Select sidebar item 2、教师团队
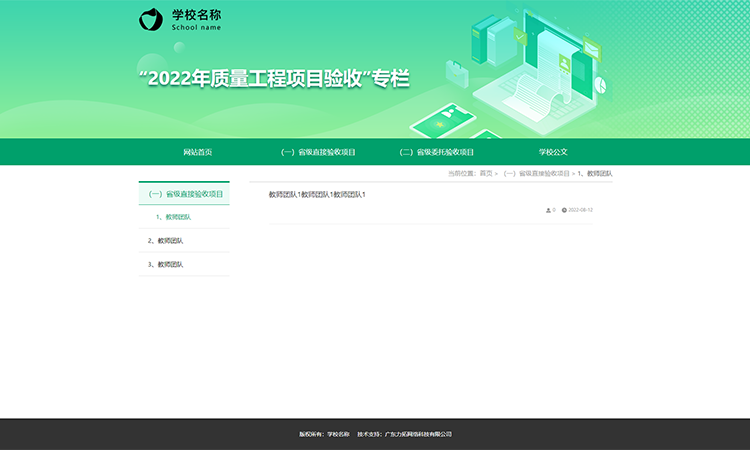The image size is (750, 450). 165,240
